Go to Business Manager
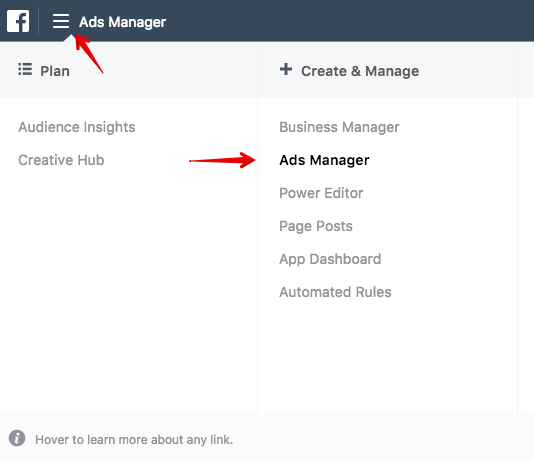The height and width of the screenshot is (461, 534). coord(339,127)
